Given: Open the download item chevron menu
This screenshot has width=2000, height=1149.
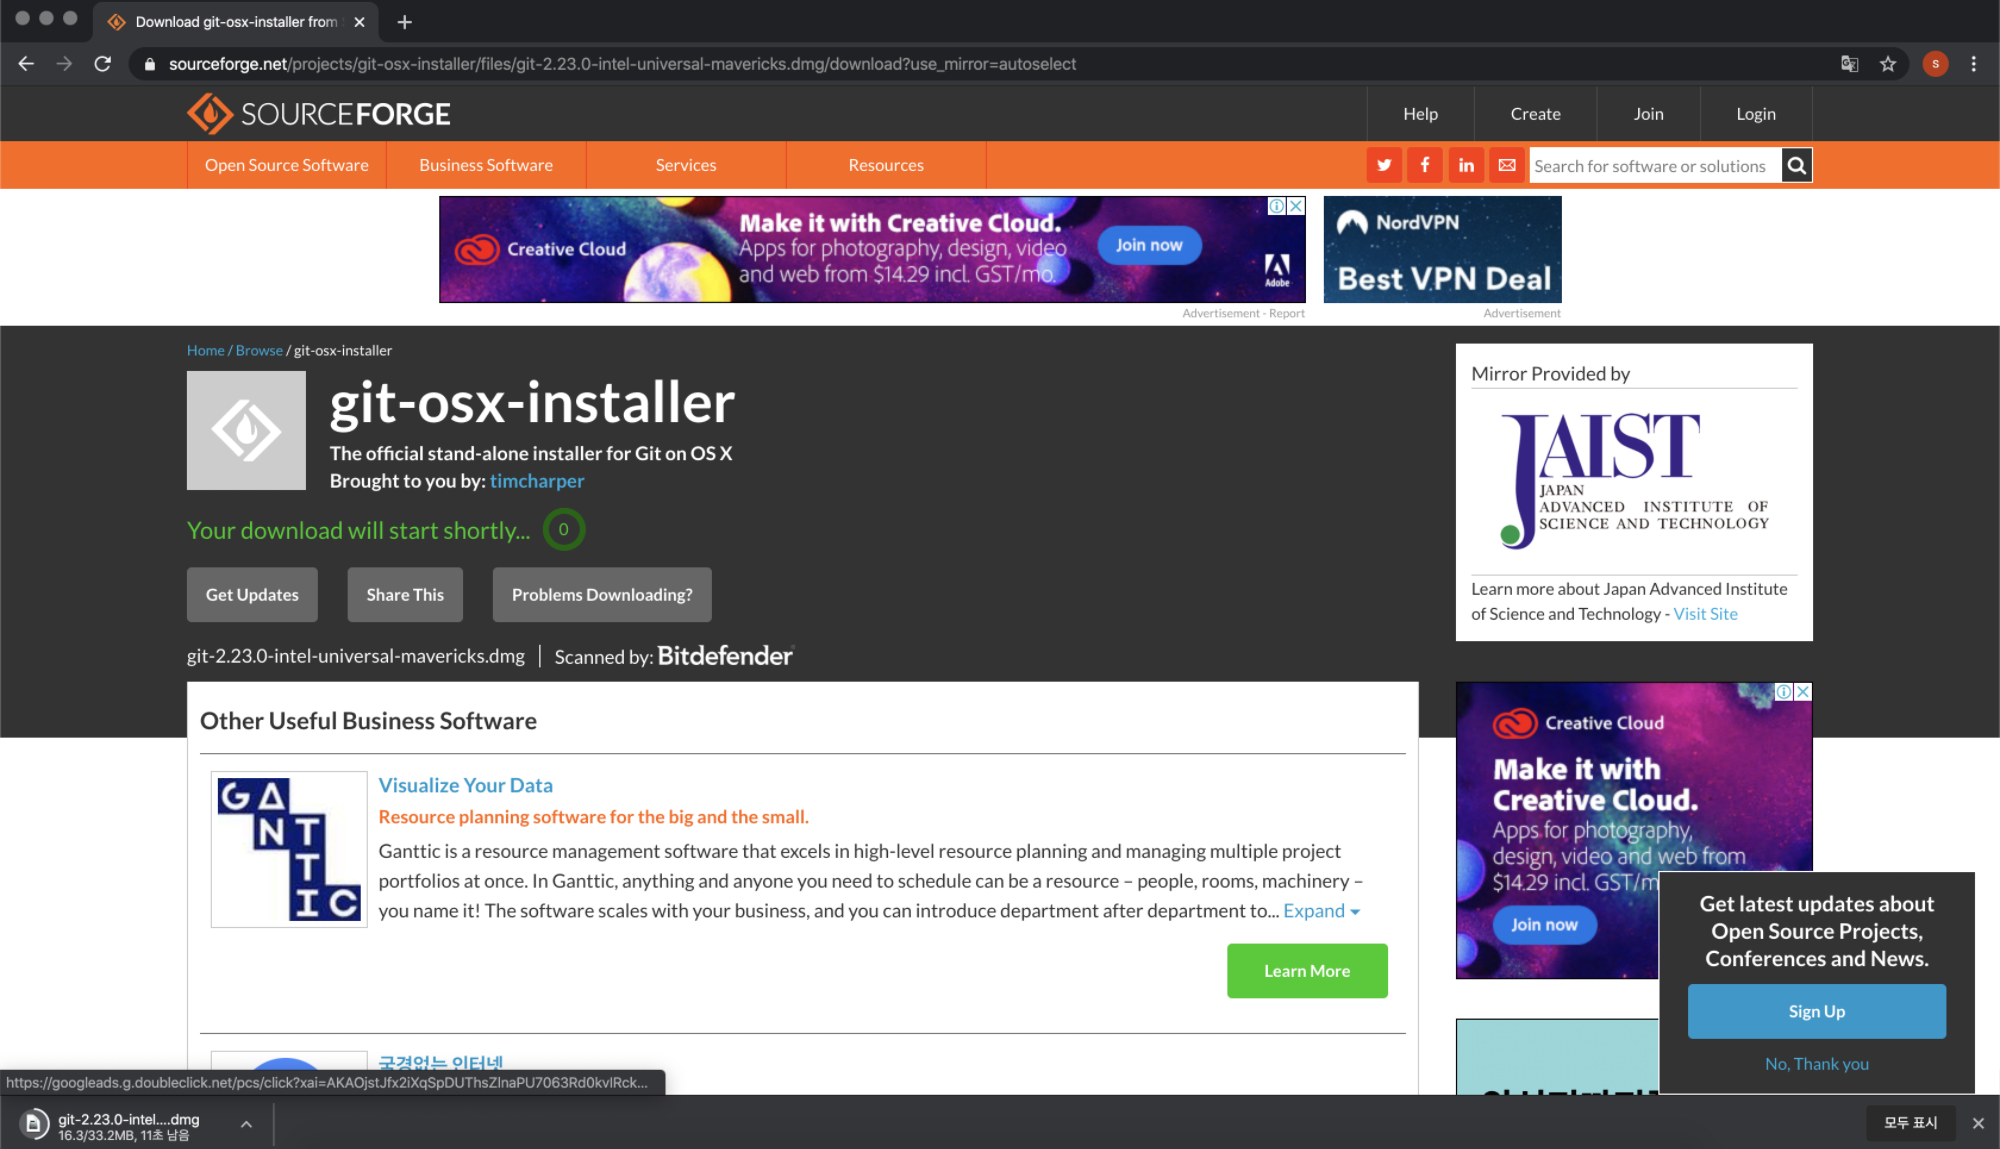Looking at the screenshot, I should [x=246, y=1124].
